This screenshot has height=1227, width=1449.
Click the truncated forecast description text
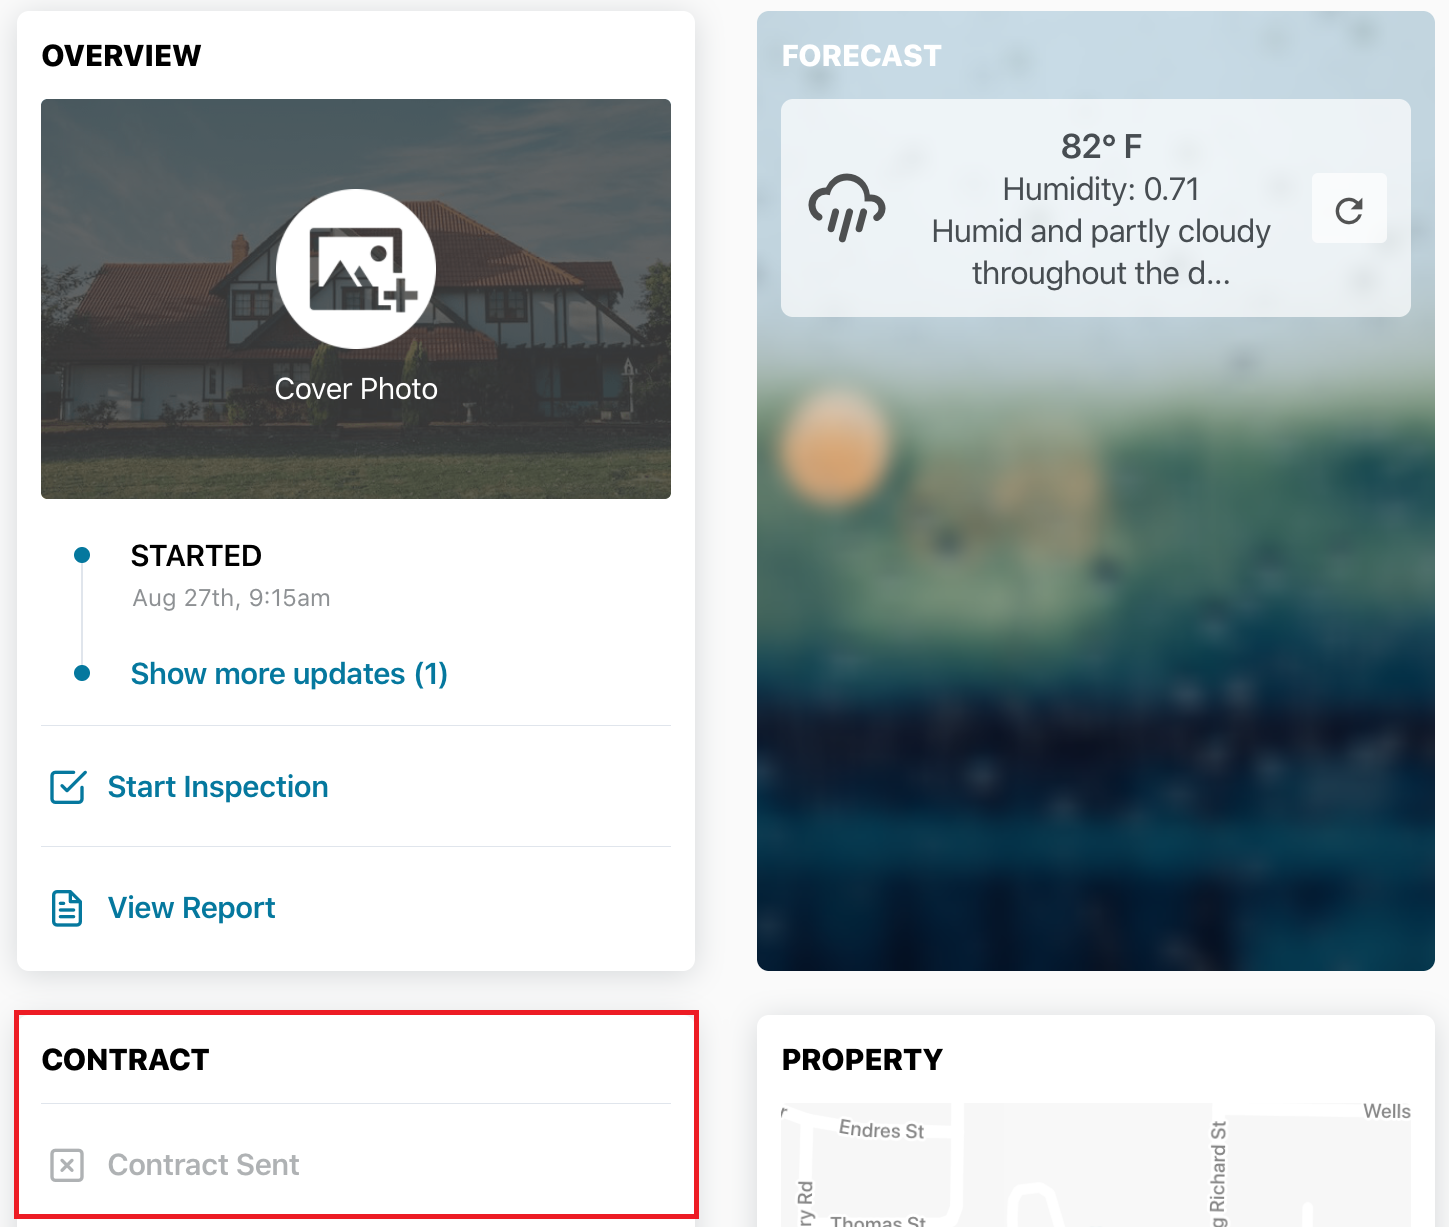[1100, 252]
